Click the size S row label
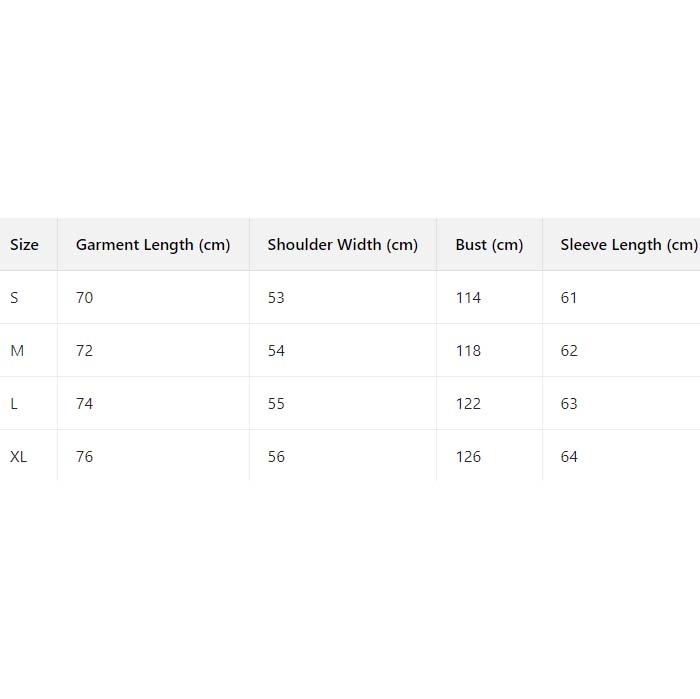 (x=14, y=298)
